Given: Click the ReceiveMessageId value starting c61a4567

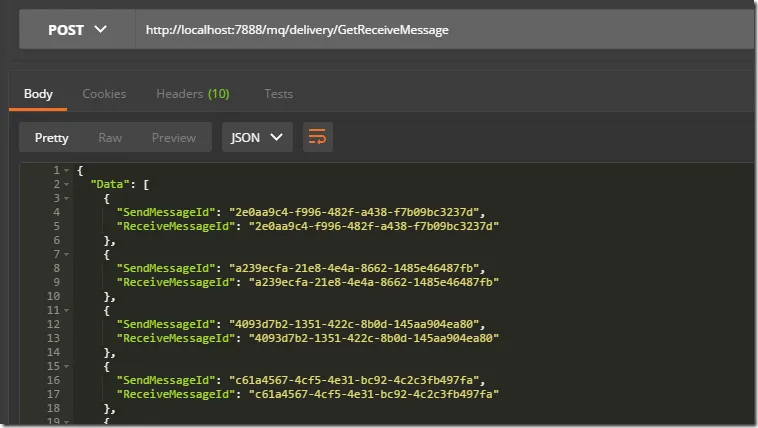Looking at the screenshot, I should 374,394.
